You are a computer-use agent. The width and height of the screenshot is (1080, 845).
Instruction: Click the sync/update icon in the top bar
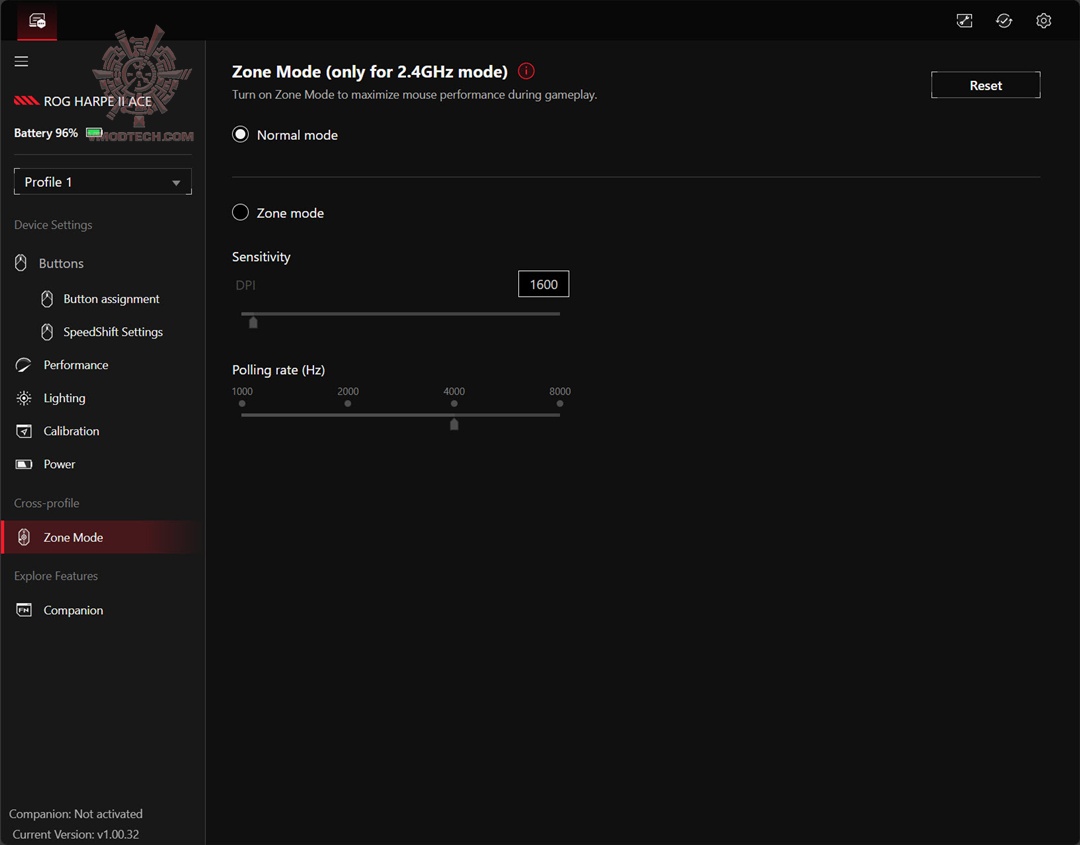(1004, 21)
